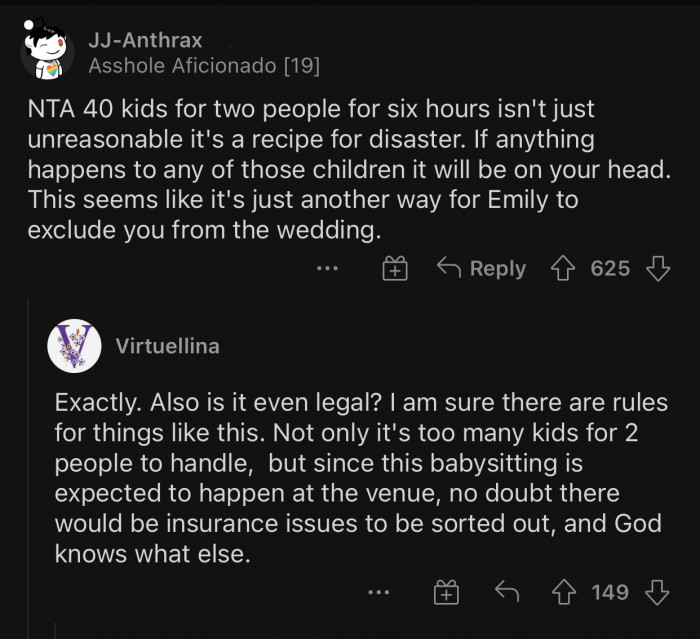
Task: Open more options on JJ-Anthrax's comment
Action: pyautogui.click(x=327, y=268)
